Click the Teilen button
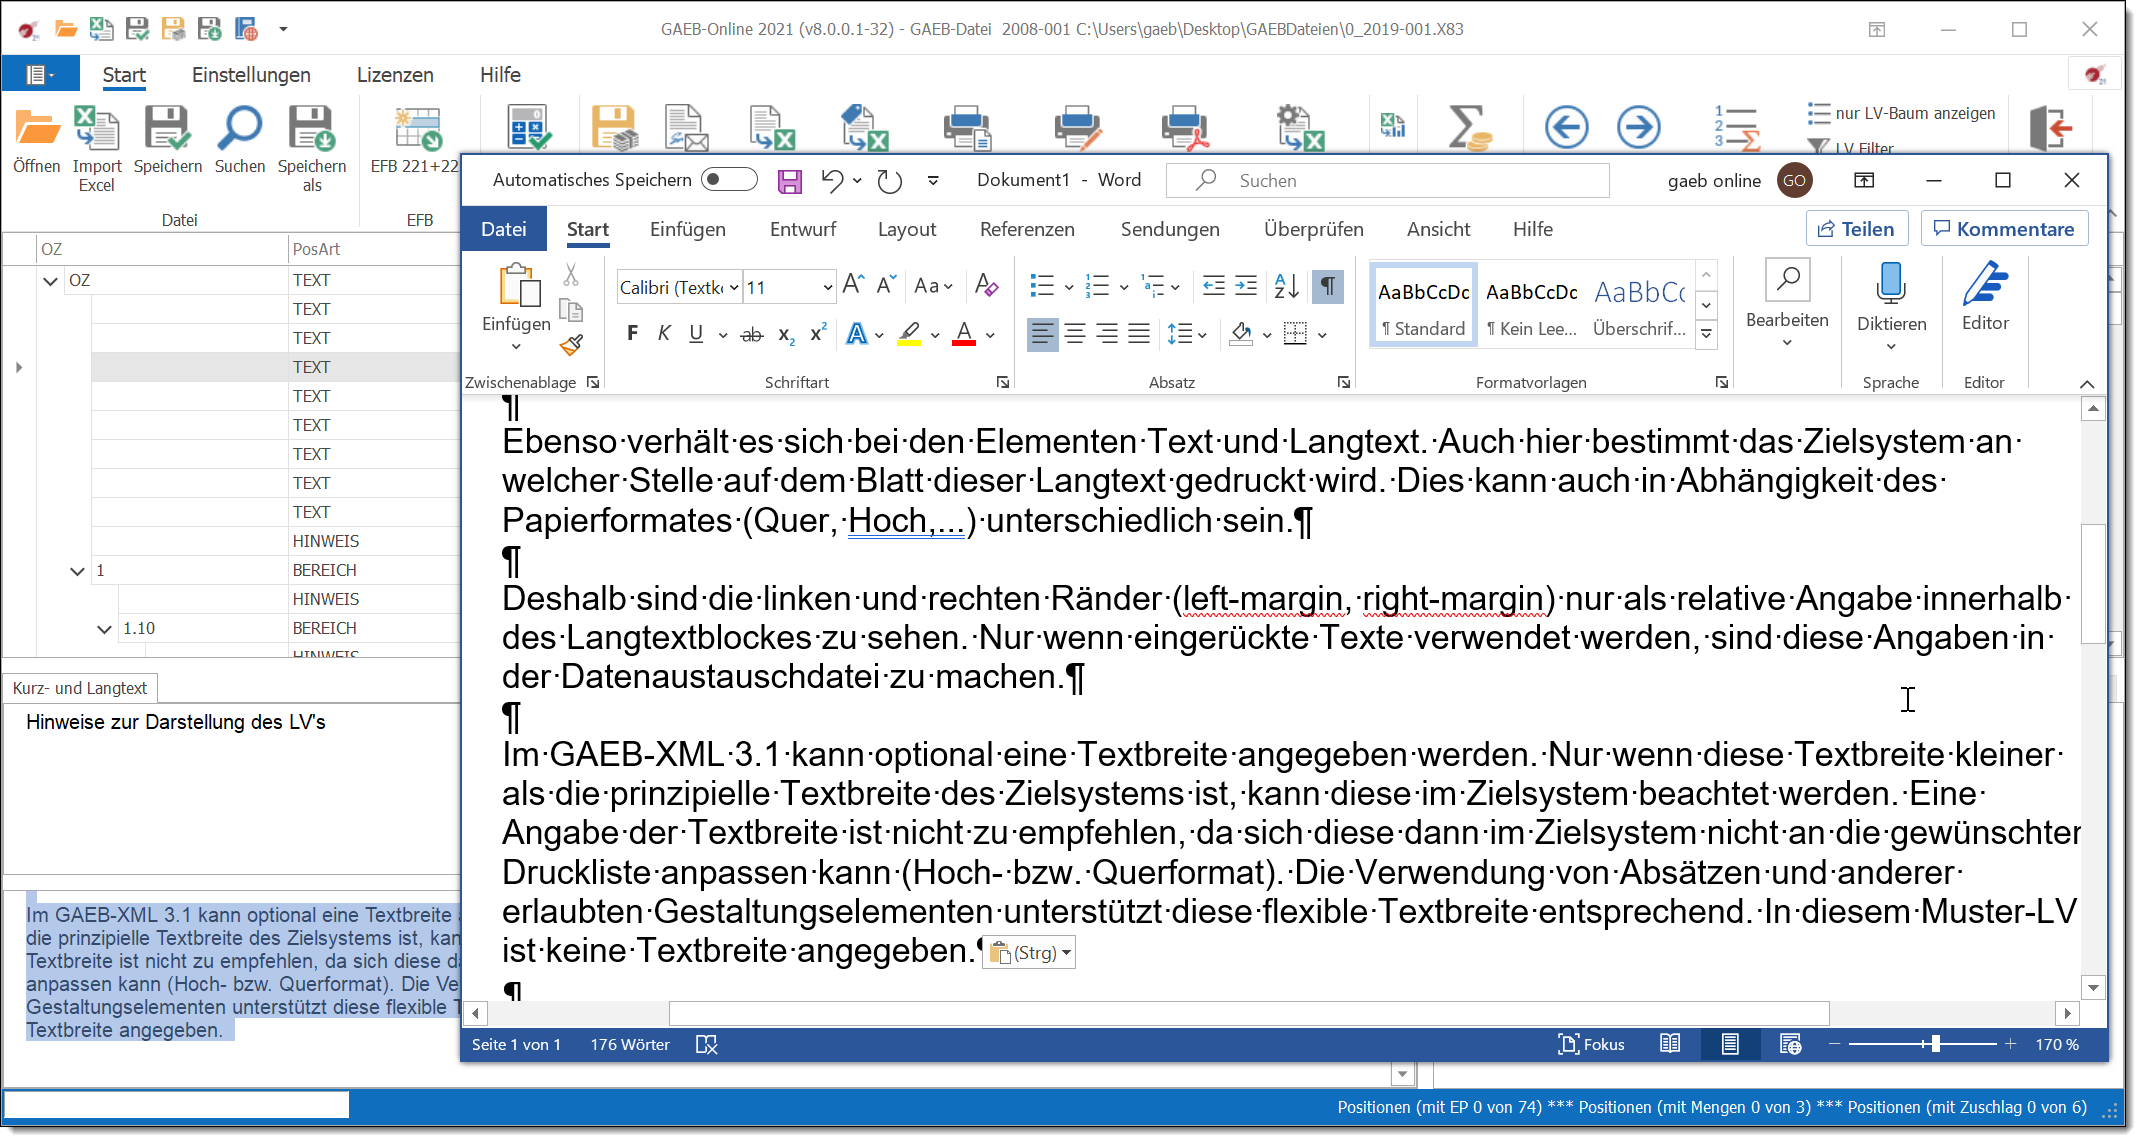 click(1856, 229)
